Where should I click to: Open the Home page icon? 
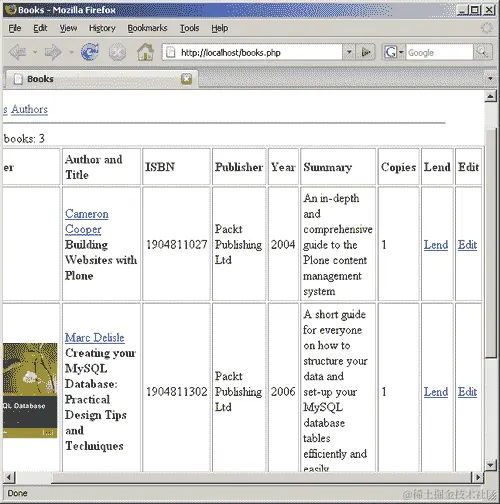click(145, 52)
